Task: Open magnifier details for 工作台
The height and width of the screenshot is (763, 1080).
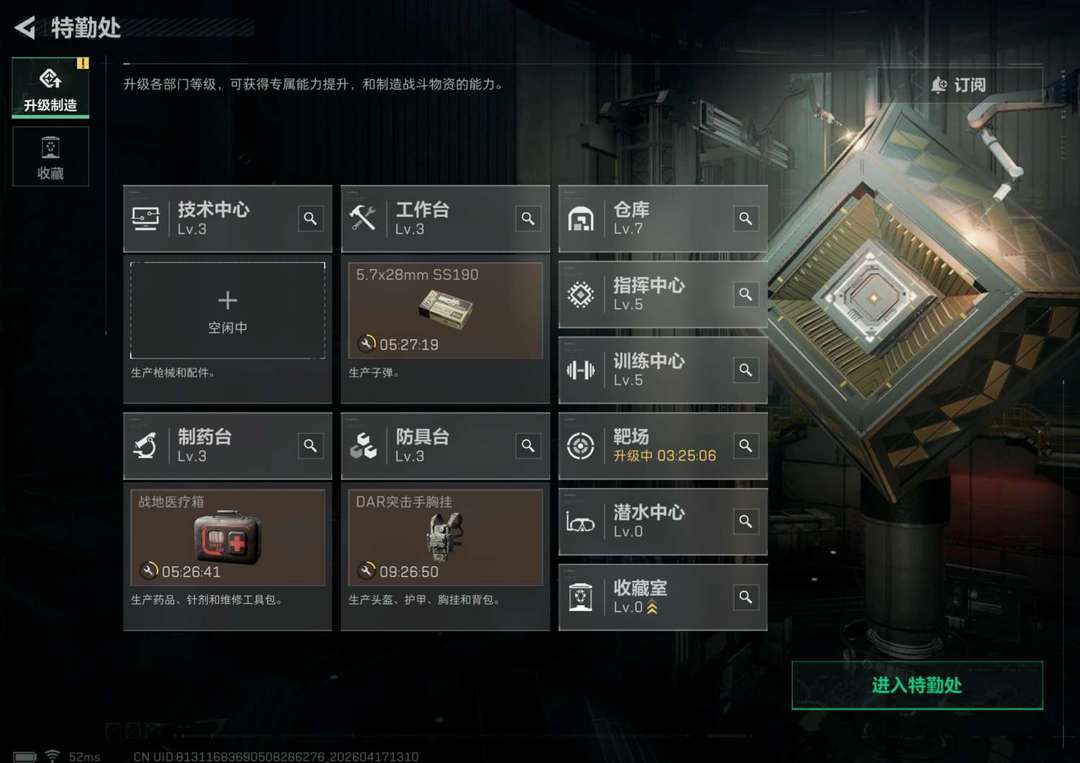Action: click(x=528, y=218)
